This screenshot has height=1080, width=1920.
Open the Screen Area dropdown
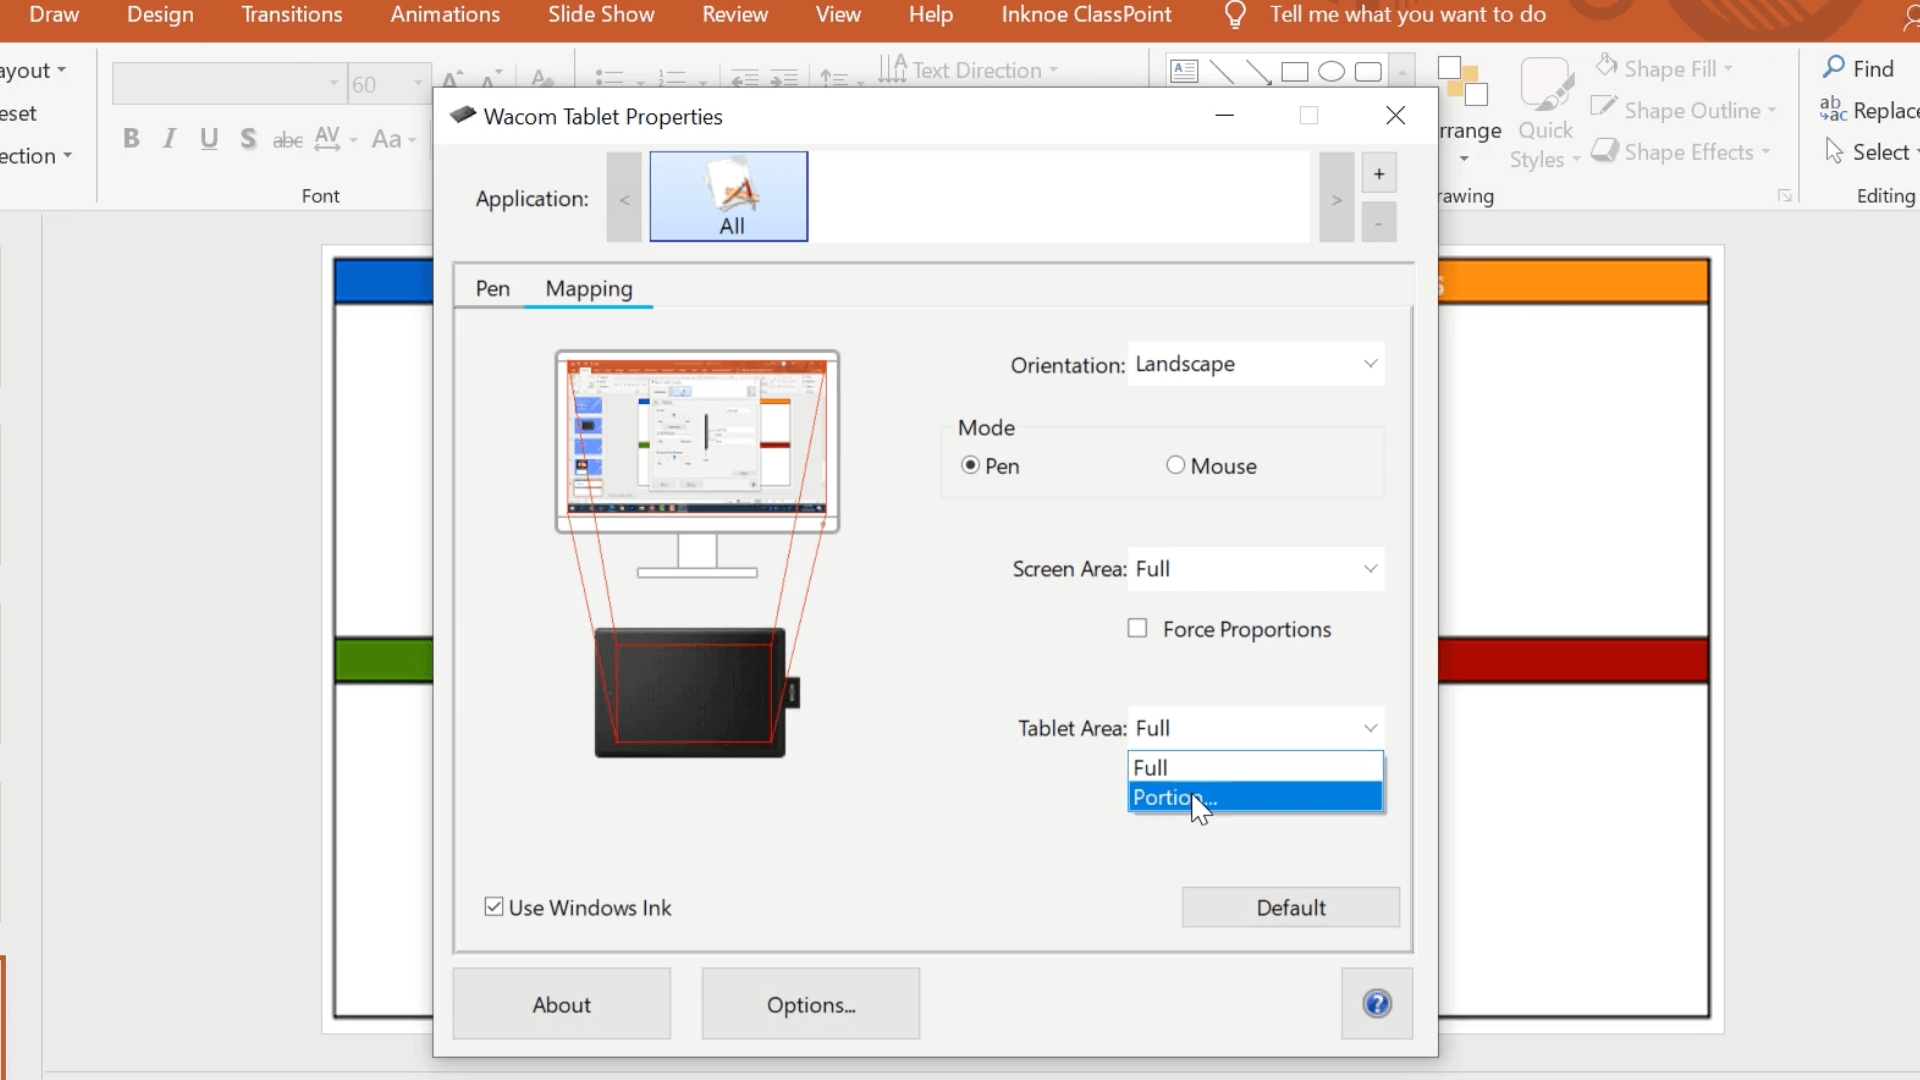click(x=1256, y=569)
